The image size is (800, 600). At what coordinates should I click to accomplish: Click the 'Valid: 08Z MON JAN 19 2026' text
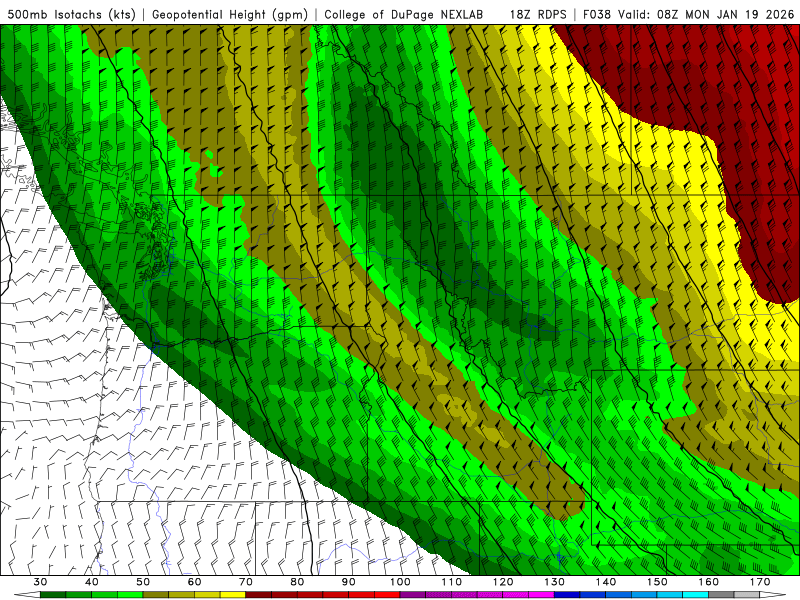706,14
